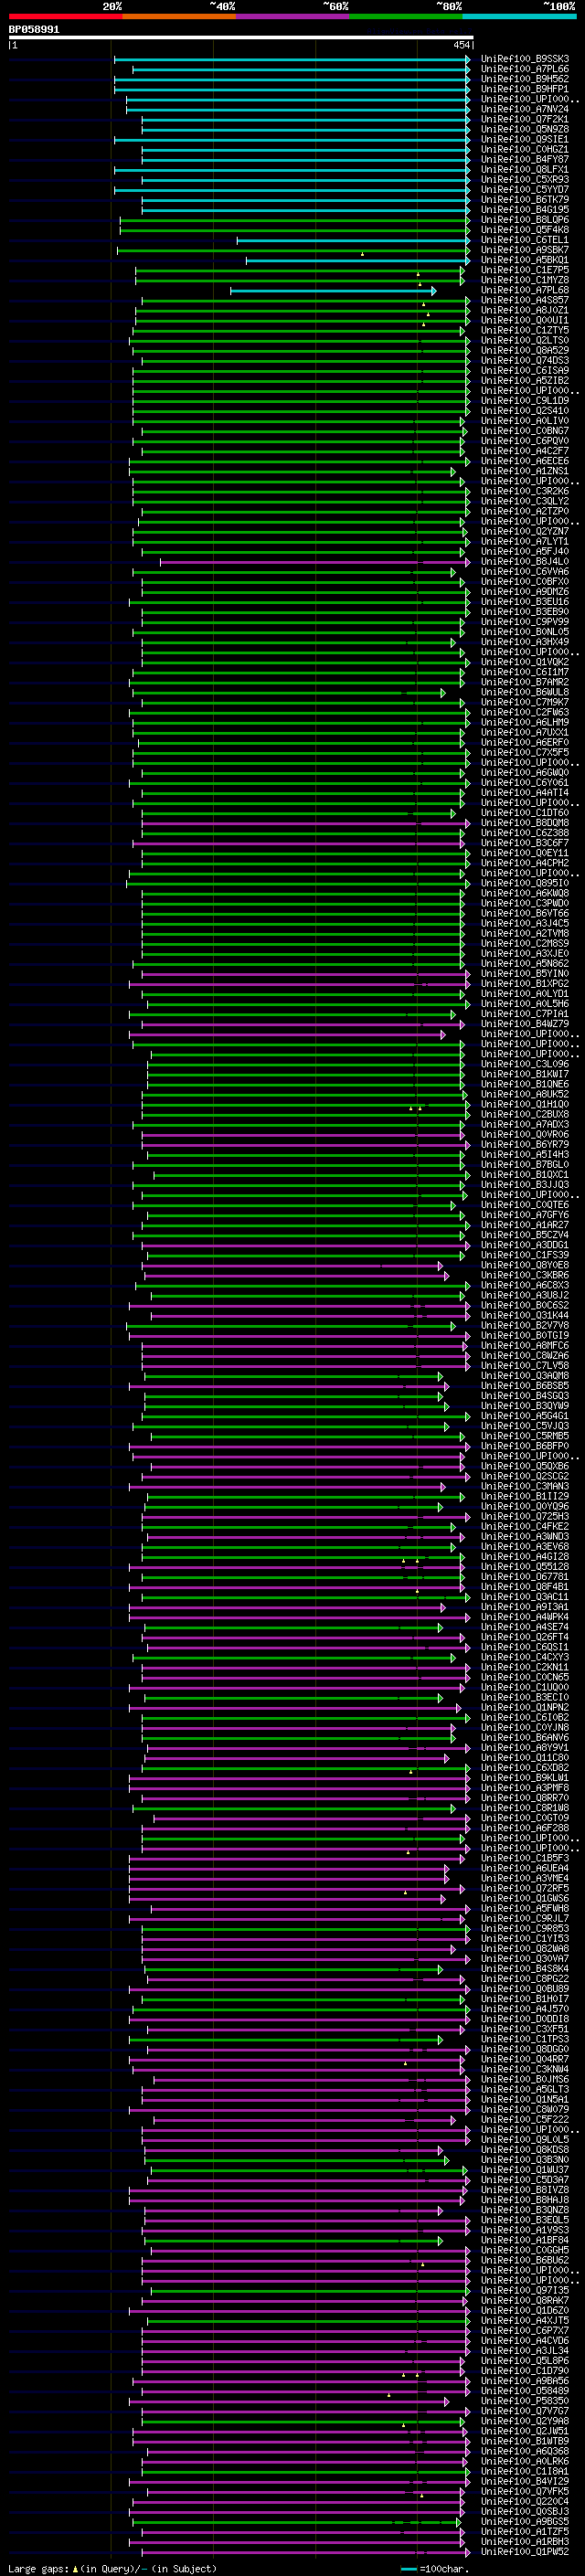Click the UniRef100_Q5F4K8 label
The height and width of the screenshot is (2576, 585).
pyautogui.click(x=525, y=230)
